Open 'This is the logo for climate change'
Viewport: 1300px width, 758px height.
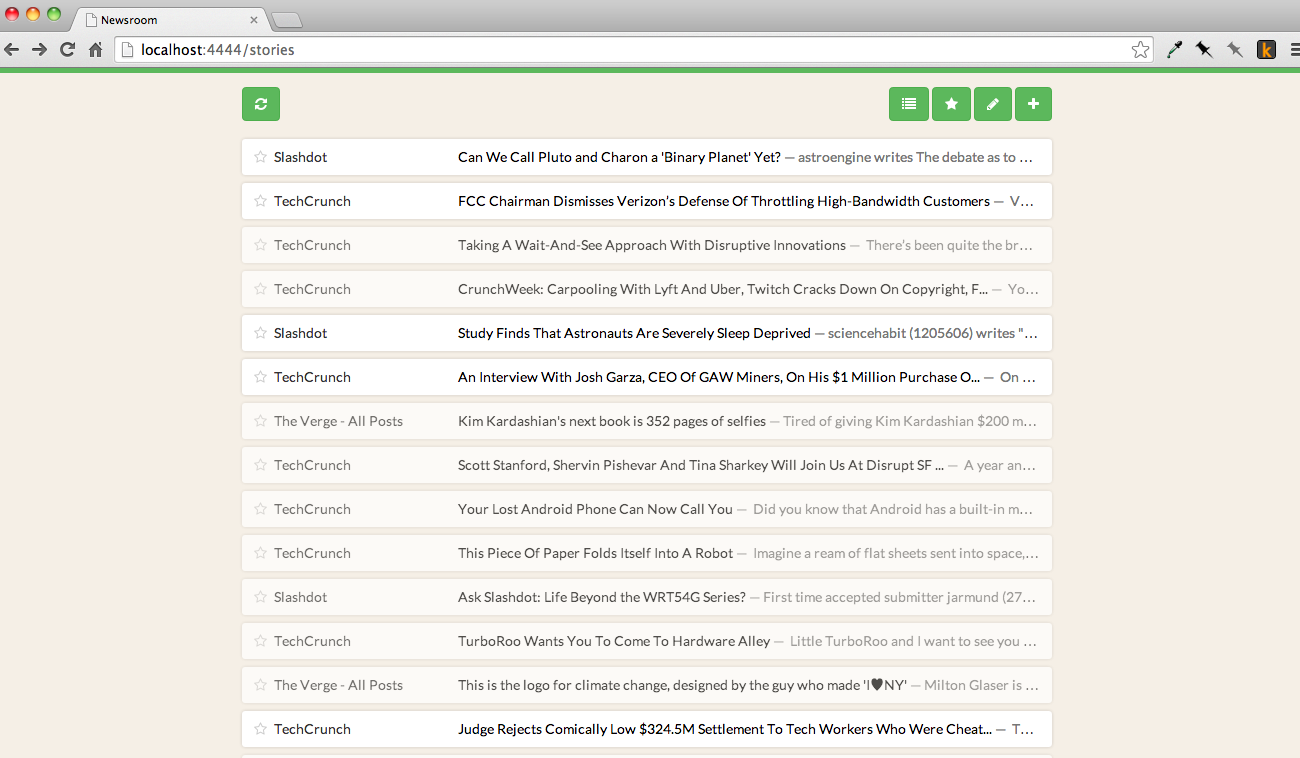(682, 685)
